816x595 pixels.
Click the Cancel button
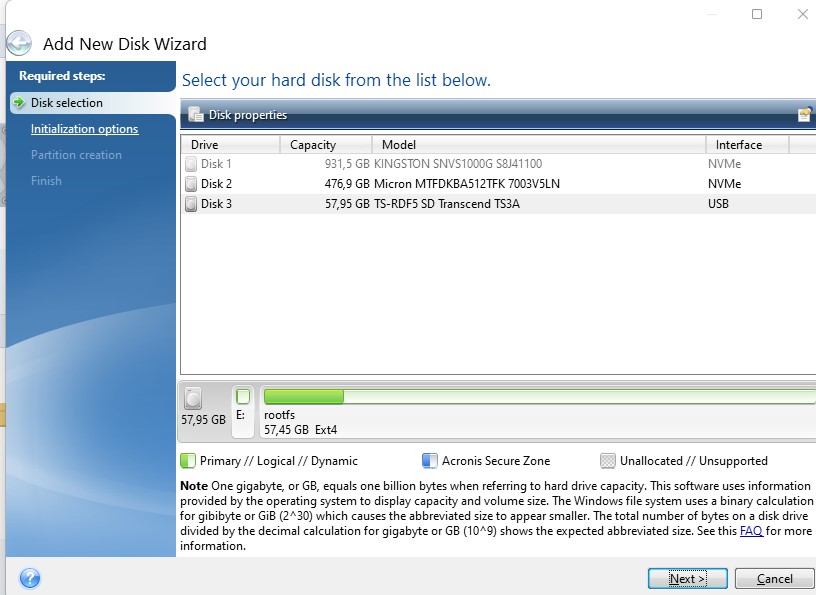pos(774,578)
